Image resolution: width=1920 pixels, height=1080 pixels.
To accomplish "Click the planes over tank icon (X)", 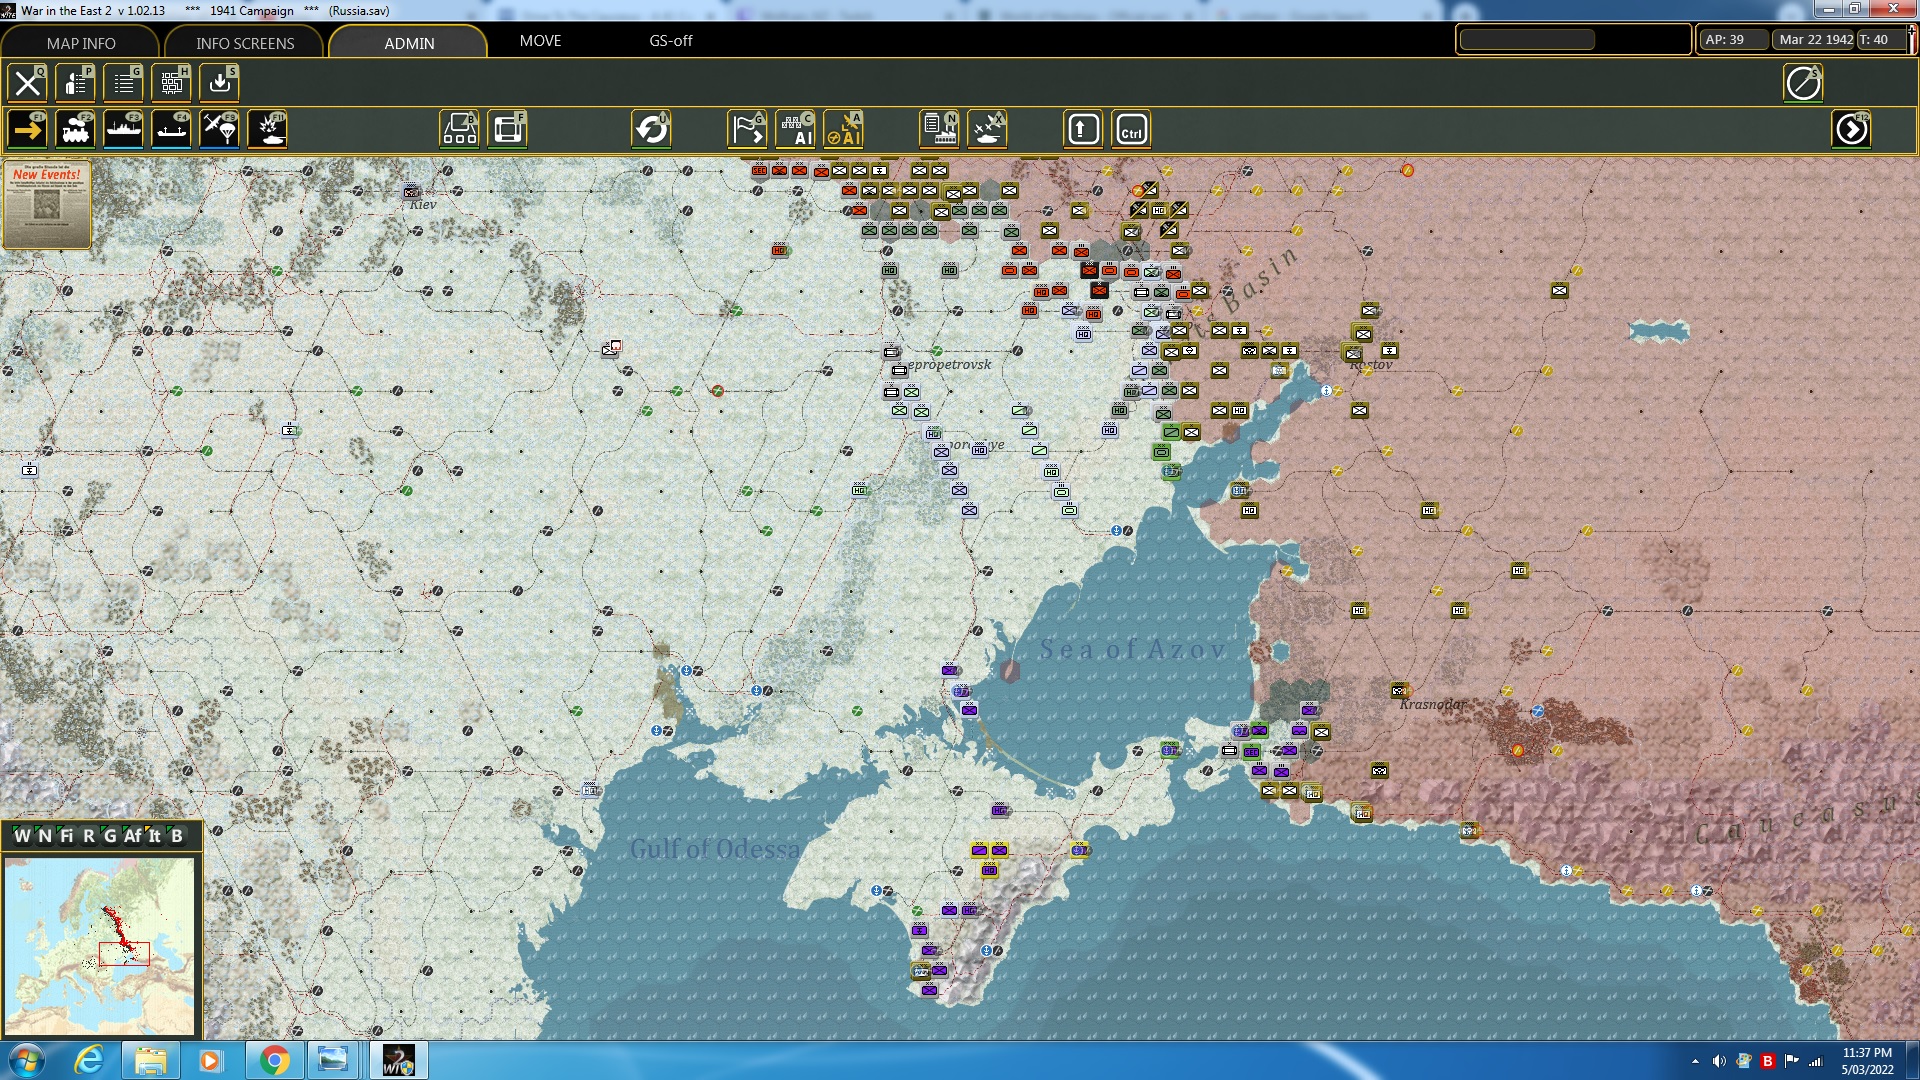I will click(988, 130).
